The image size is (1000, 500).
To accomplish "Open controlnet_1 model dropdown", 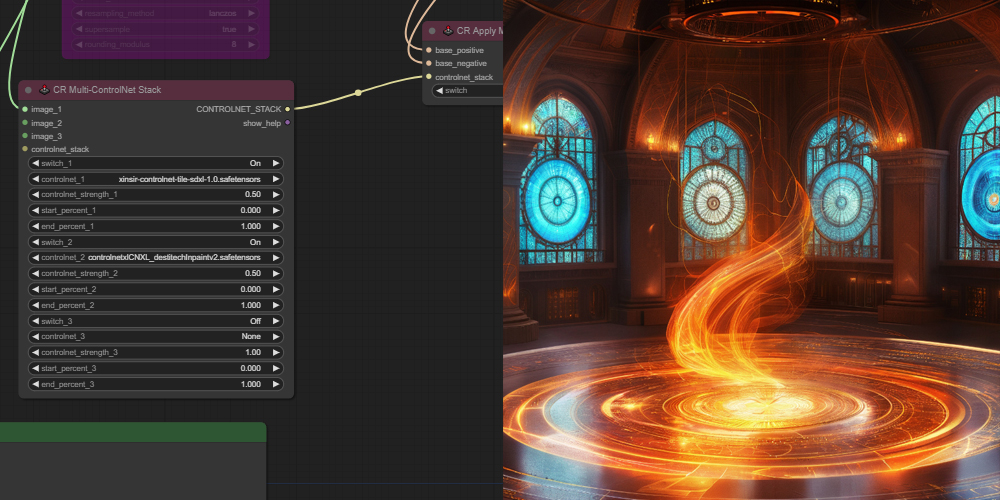I will (156, 179).
